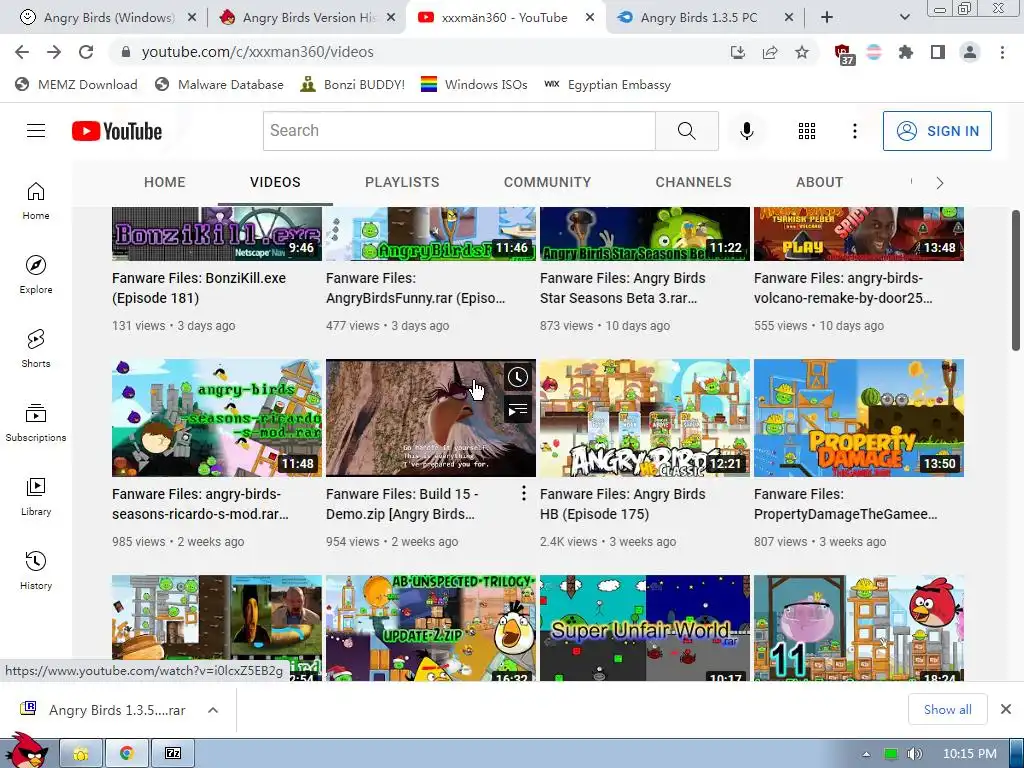Image resolution: width=1024 pixels, height=768 pixels.
Task: Open Shorts in the sidebar
Action: pos(36,349)
